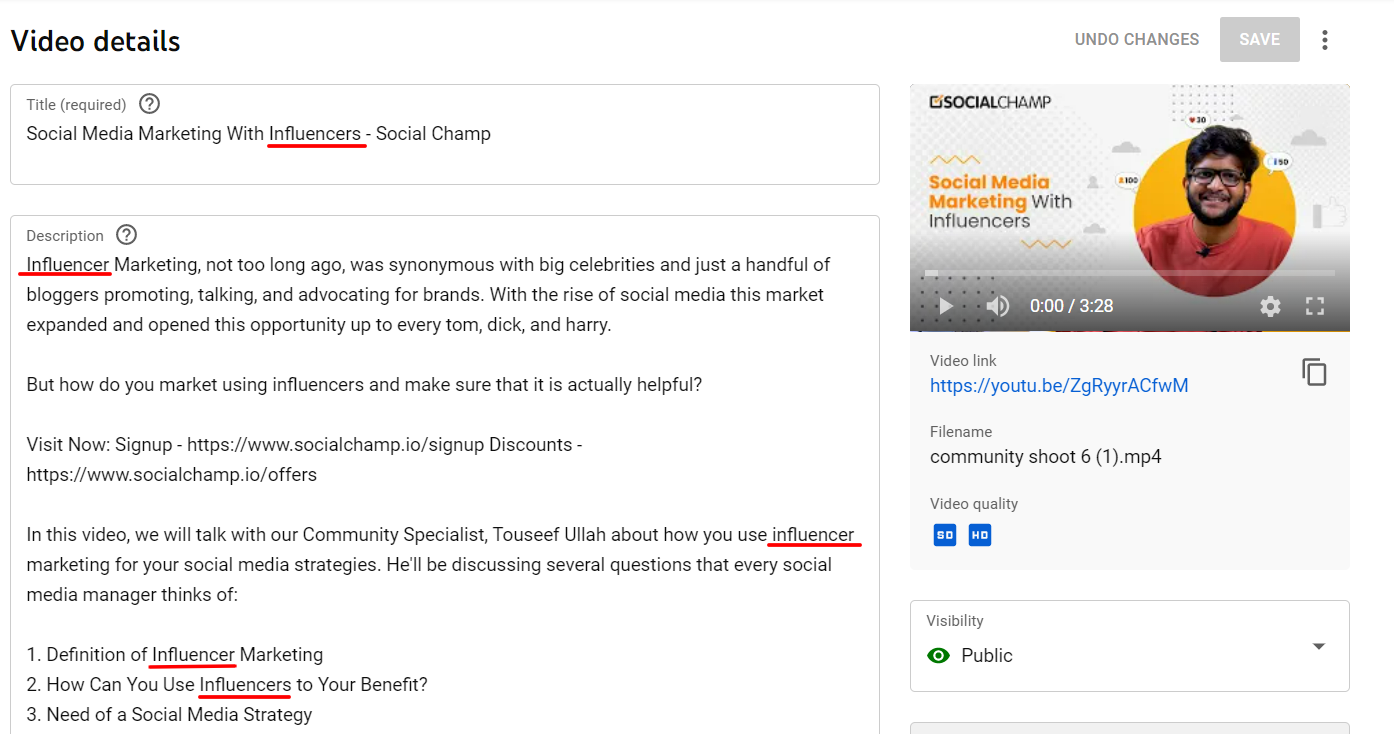Click the Public visibility eye icon
This screenshot has height=734, width=1394.
pos(938,655)
